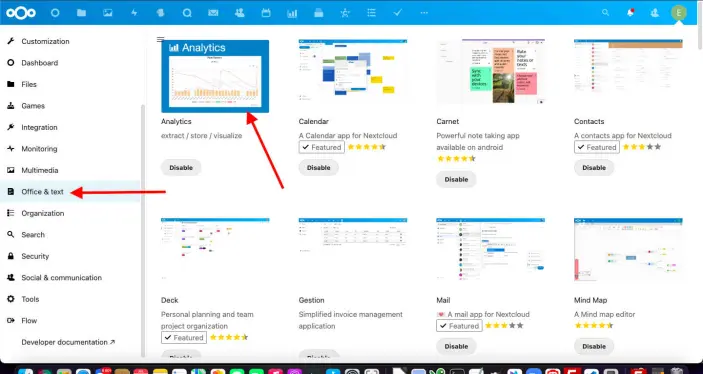
Task: Open the stick-figure app icon in top bar
Action: point(345,13)
